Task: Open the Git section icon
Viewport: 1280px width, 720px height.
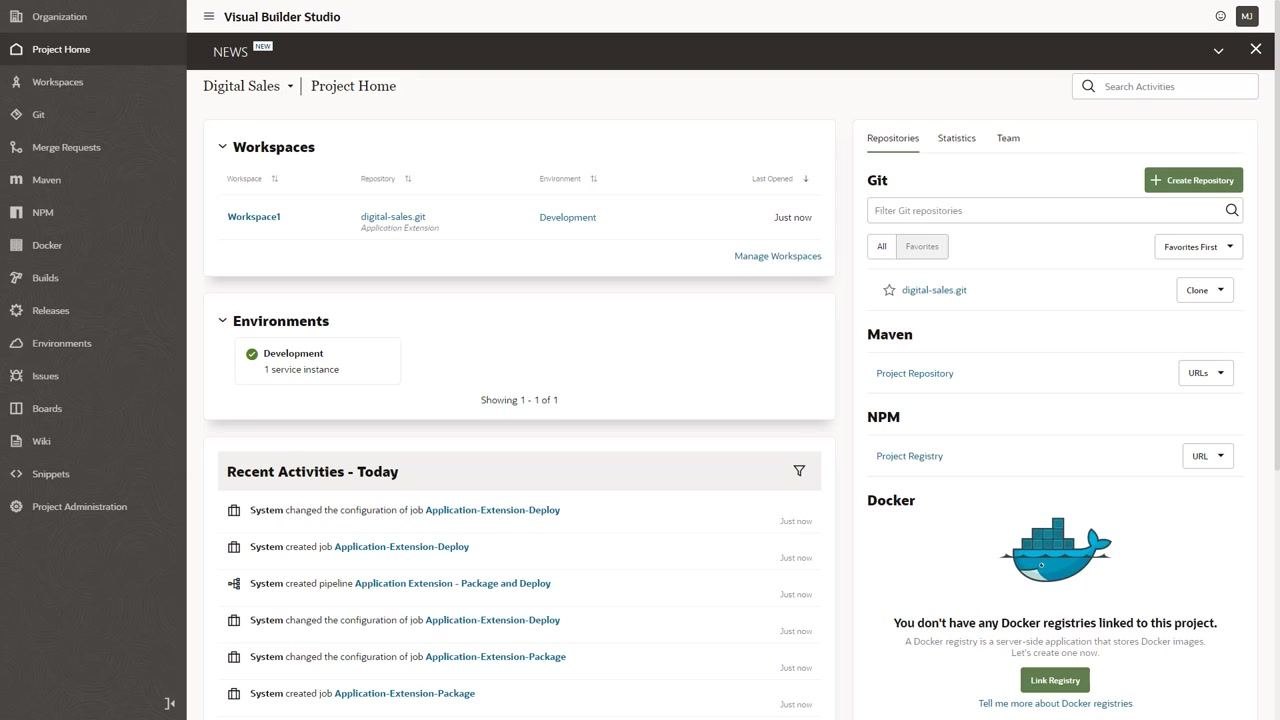Action: pos(16,114)
